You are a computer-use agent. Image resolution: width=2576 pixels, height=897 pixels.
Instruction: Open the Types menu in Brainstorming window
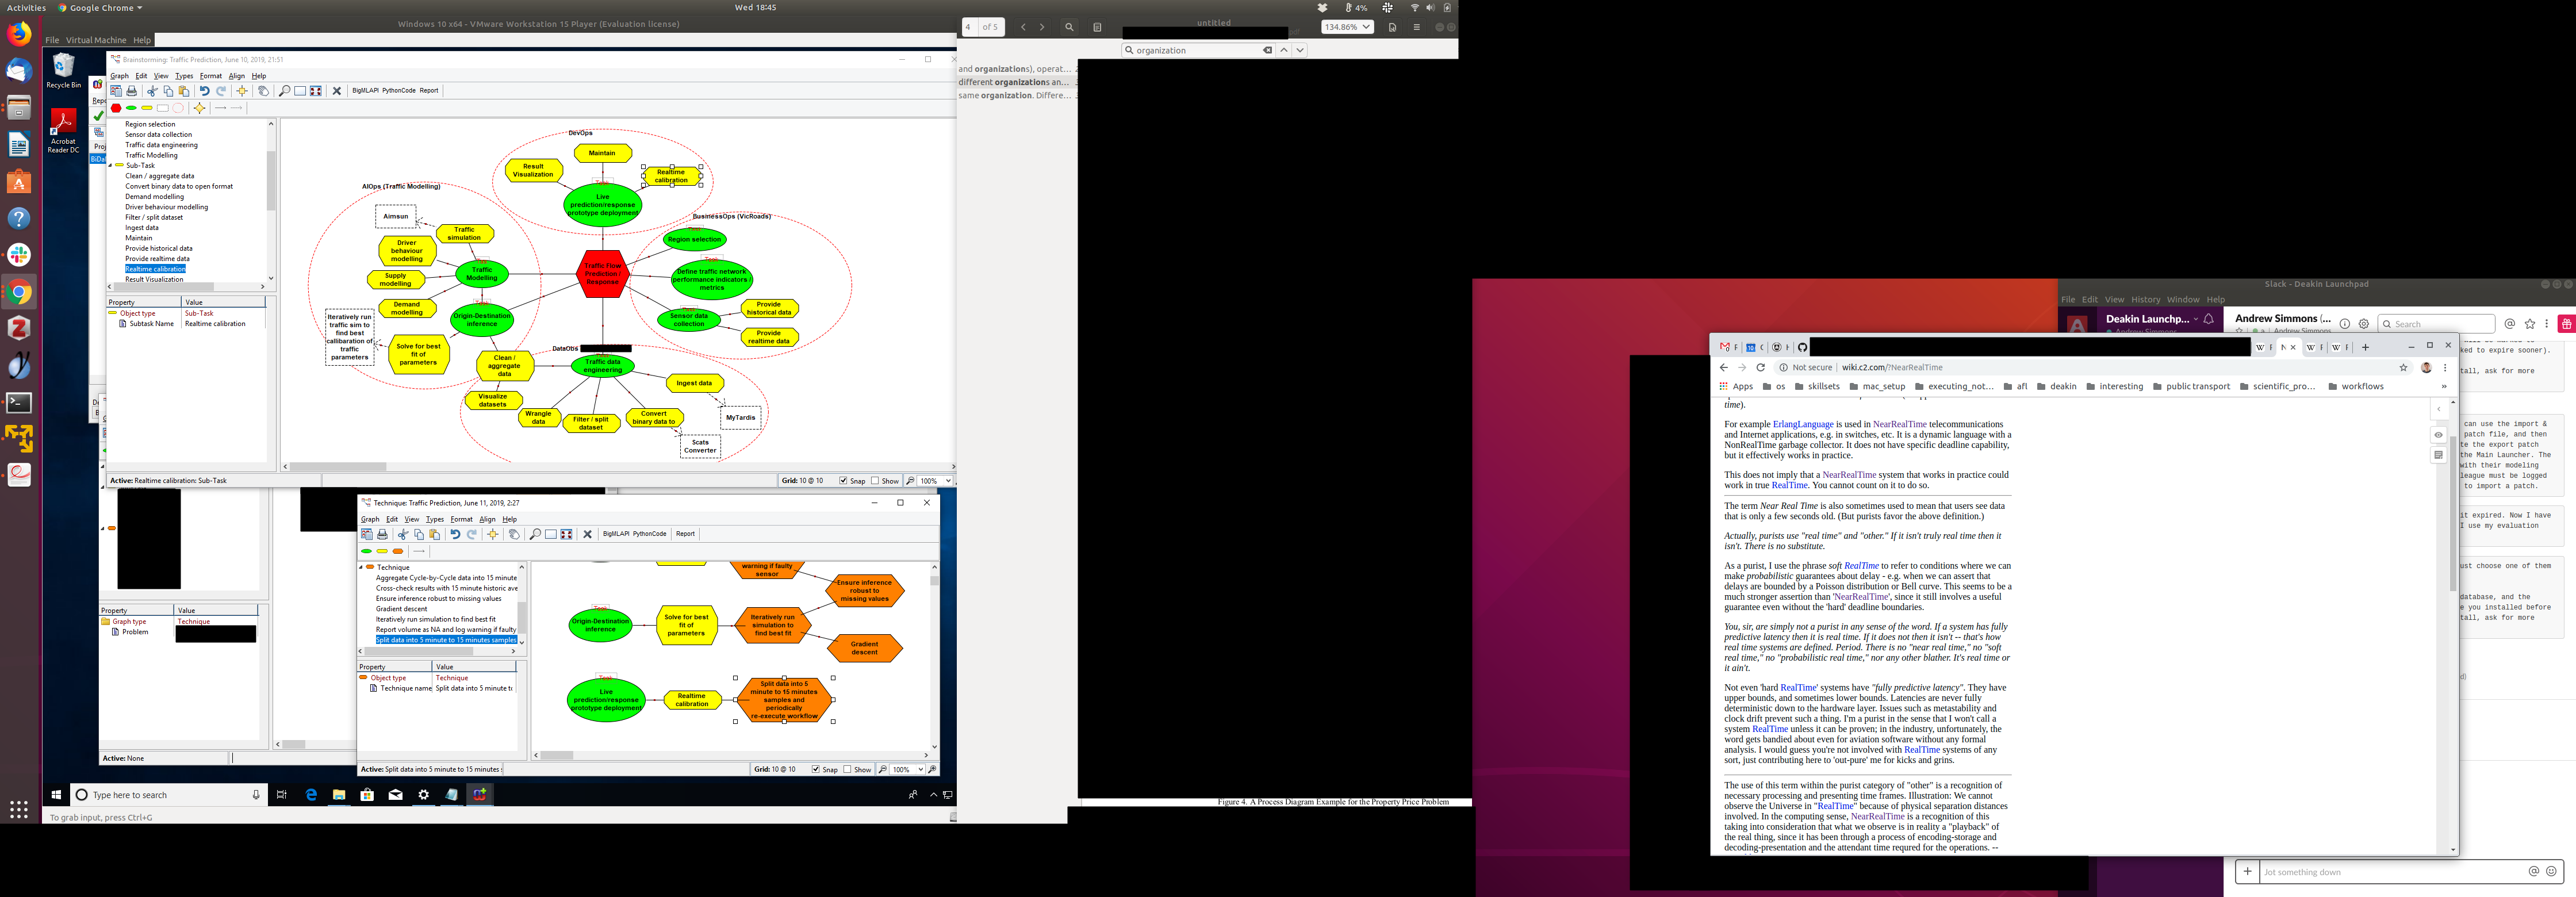pos(184,76)
